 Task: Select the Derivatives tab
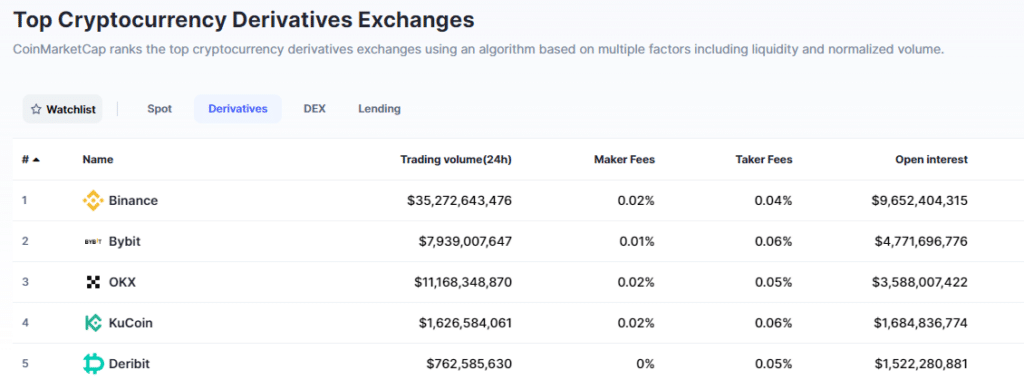point(238,109)
